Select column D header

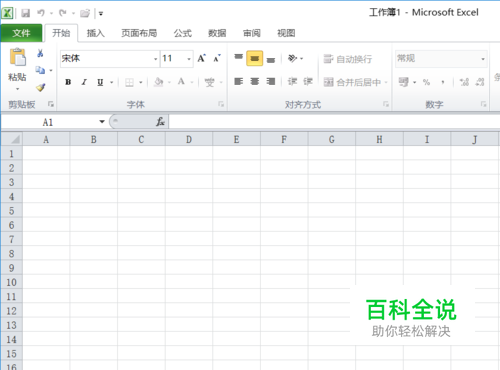(189, 139)
